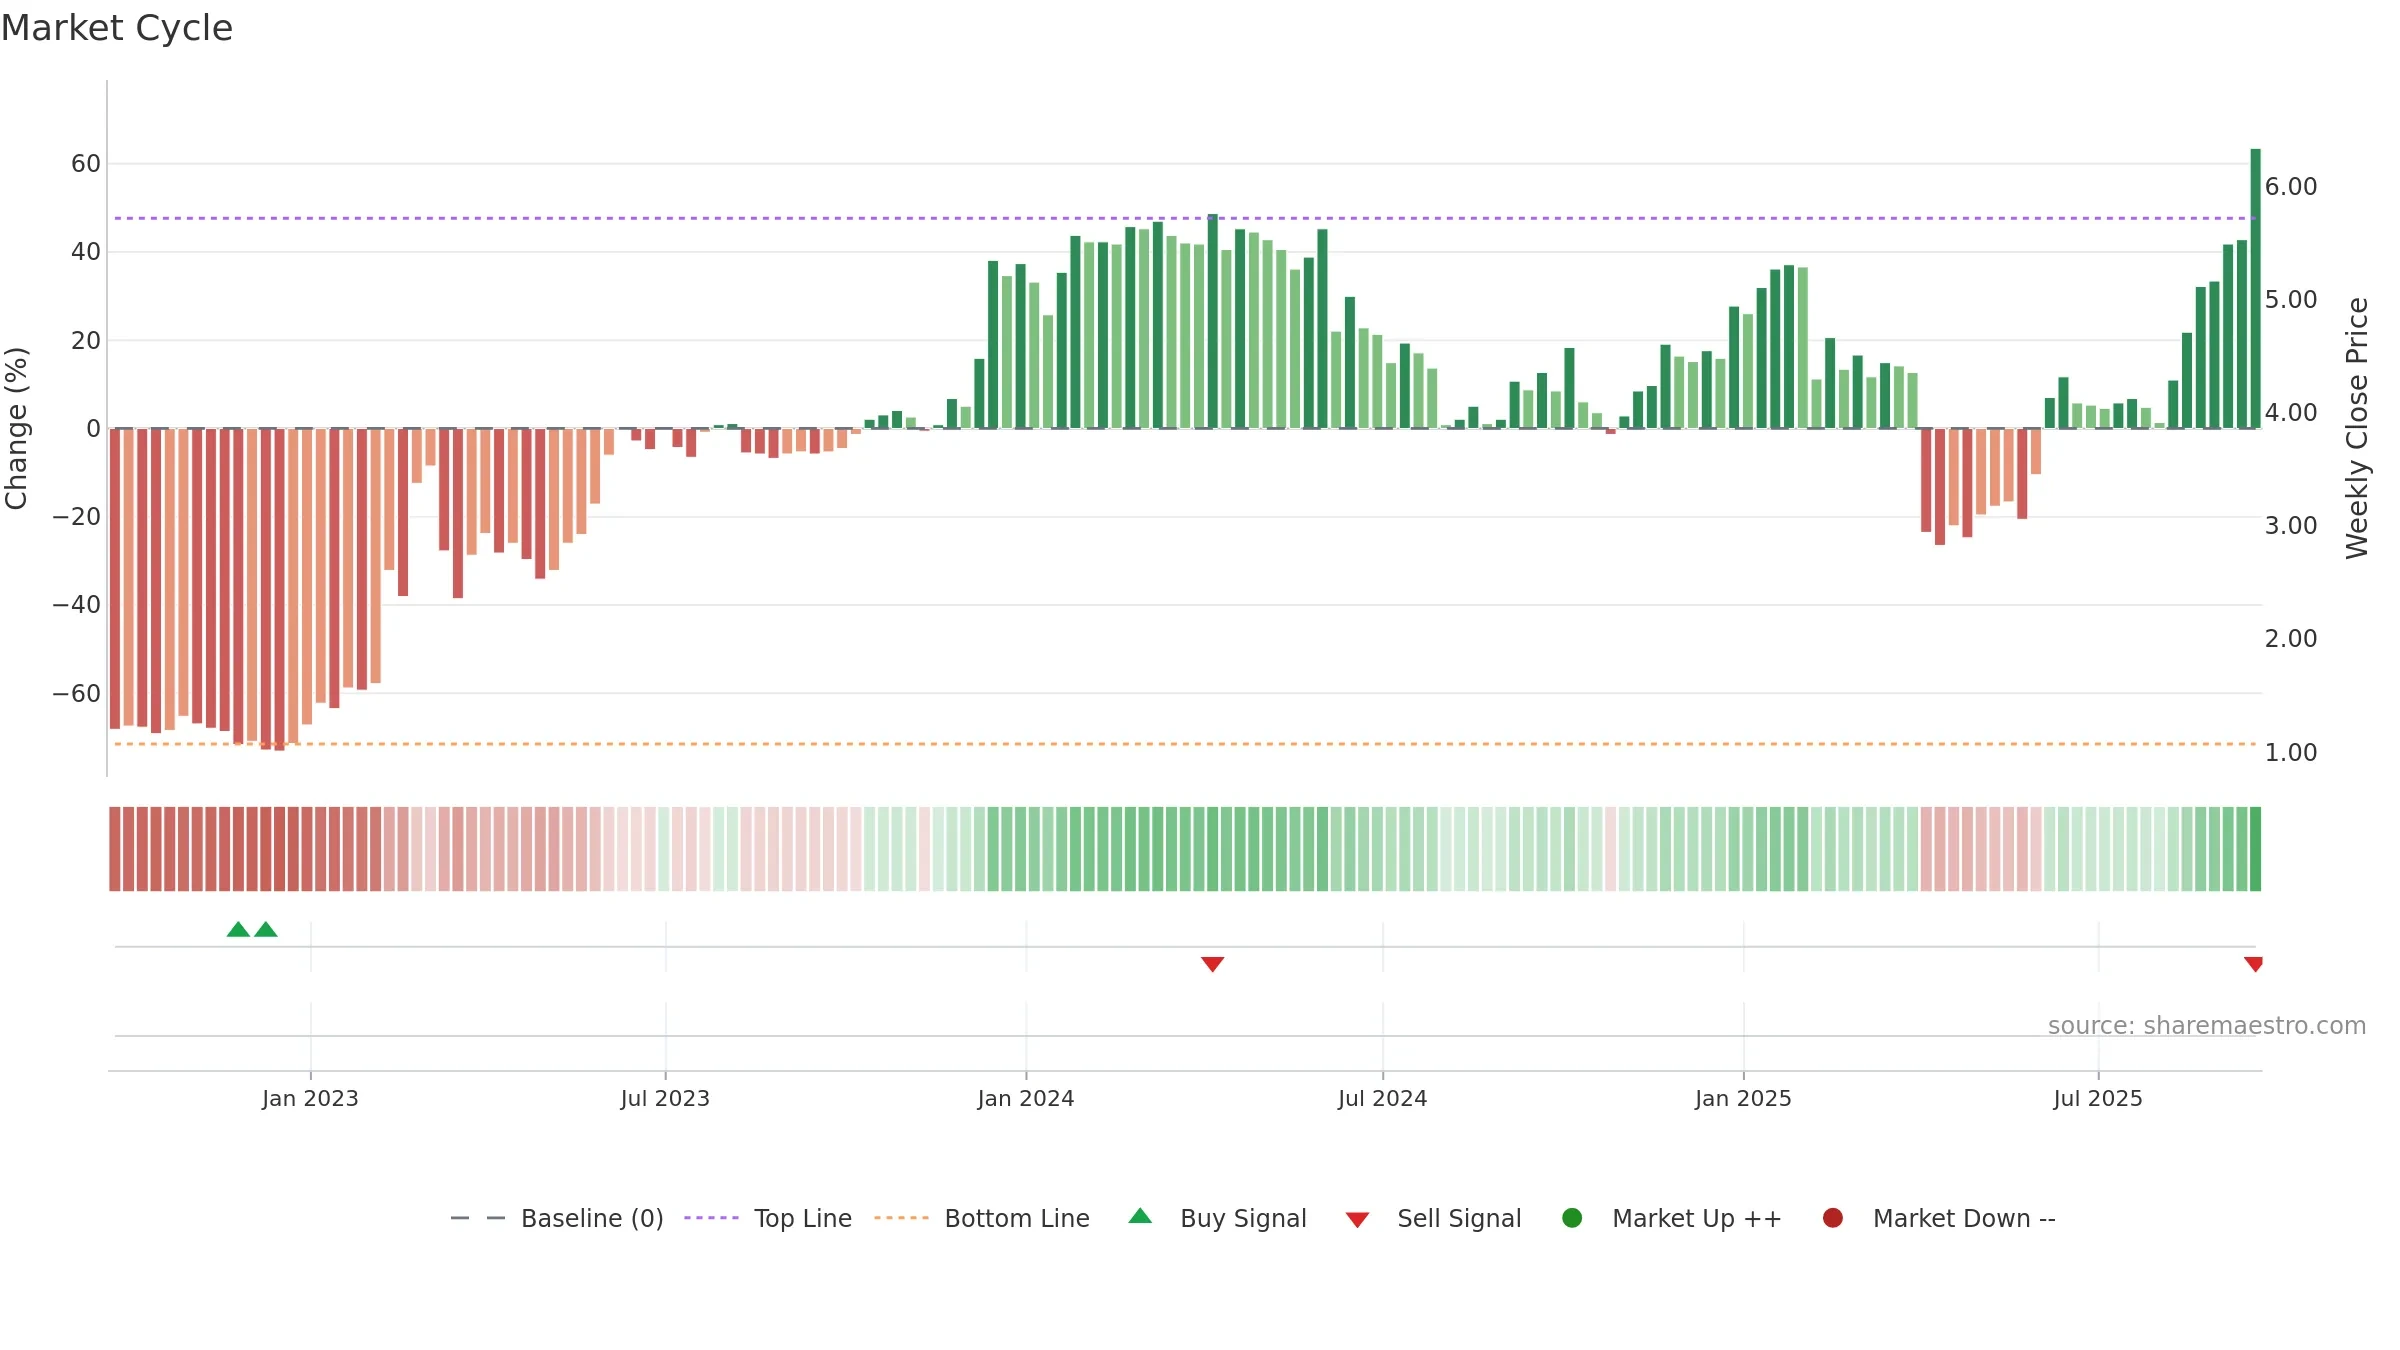Click the Buy Signal legend entry
This screenshot has width=2400, height=1350.
click(1217, 1218)
